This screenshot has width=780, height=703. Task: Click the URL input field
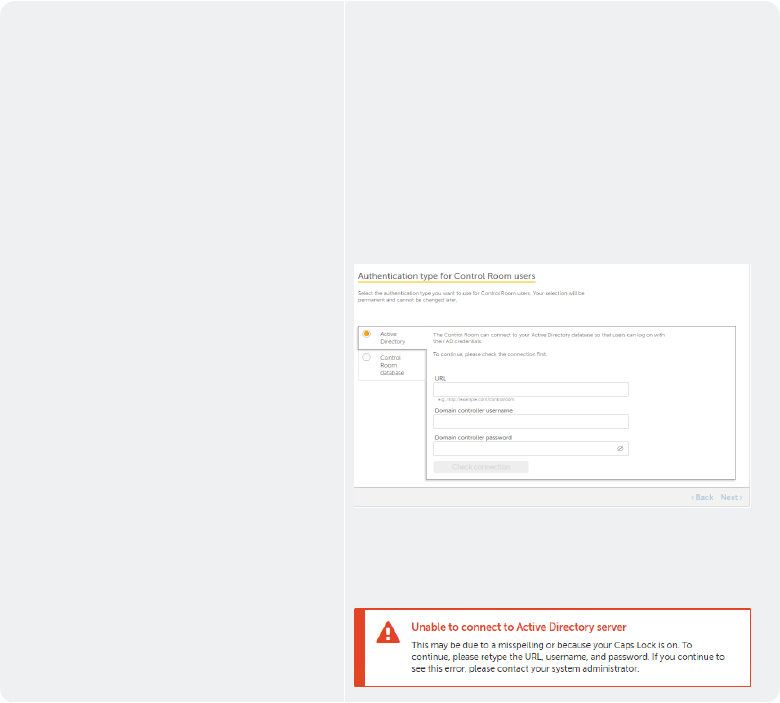pos(531,389)
